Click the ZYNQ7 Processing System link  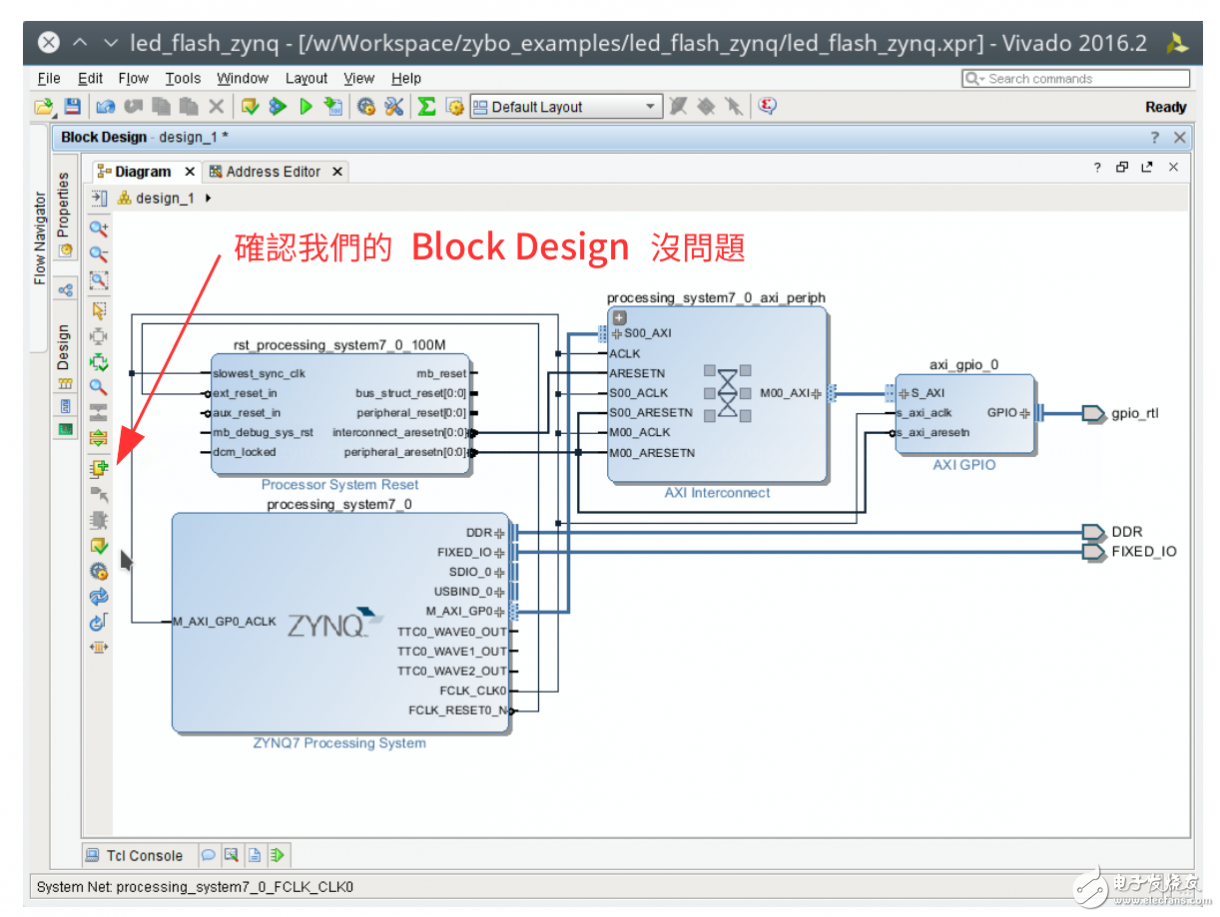pyautogui.click(x=339, y=743)
